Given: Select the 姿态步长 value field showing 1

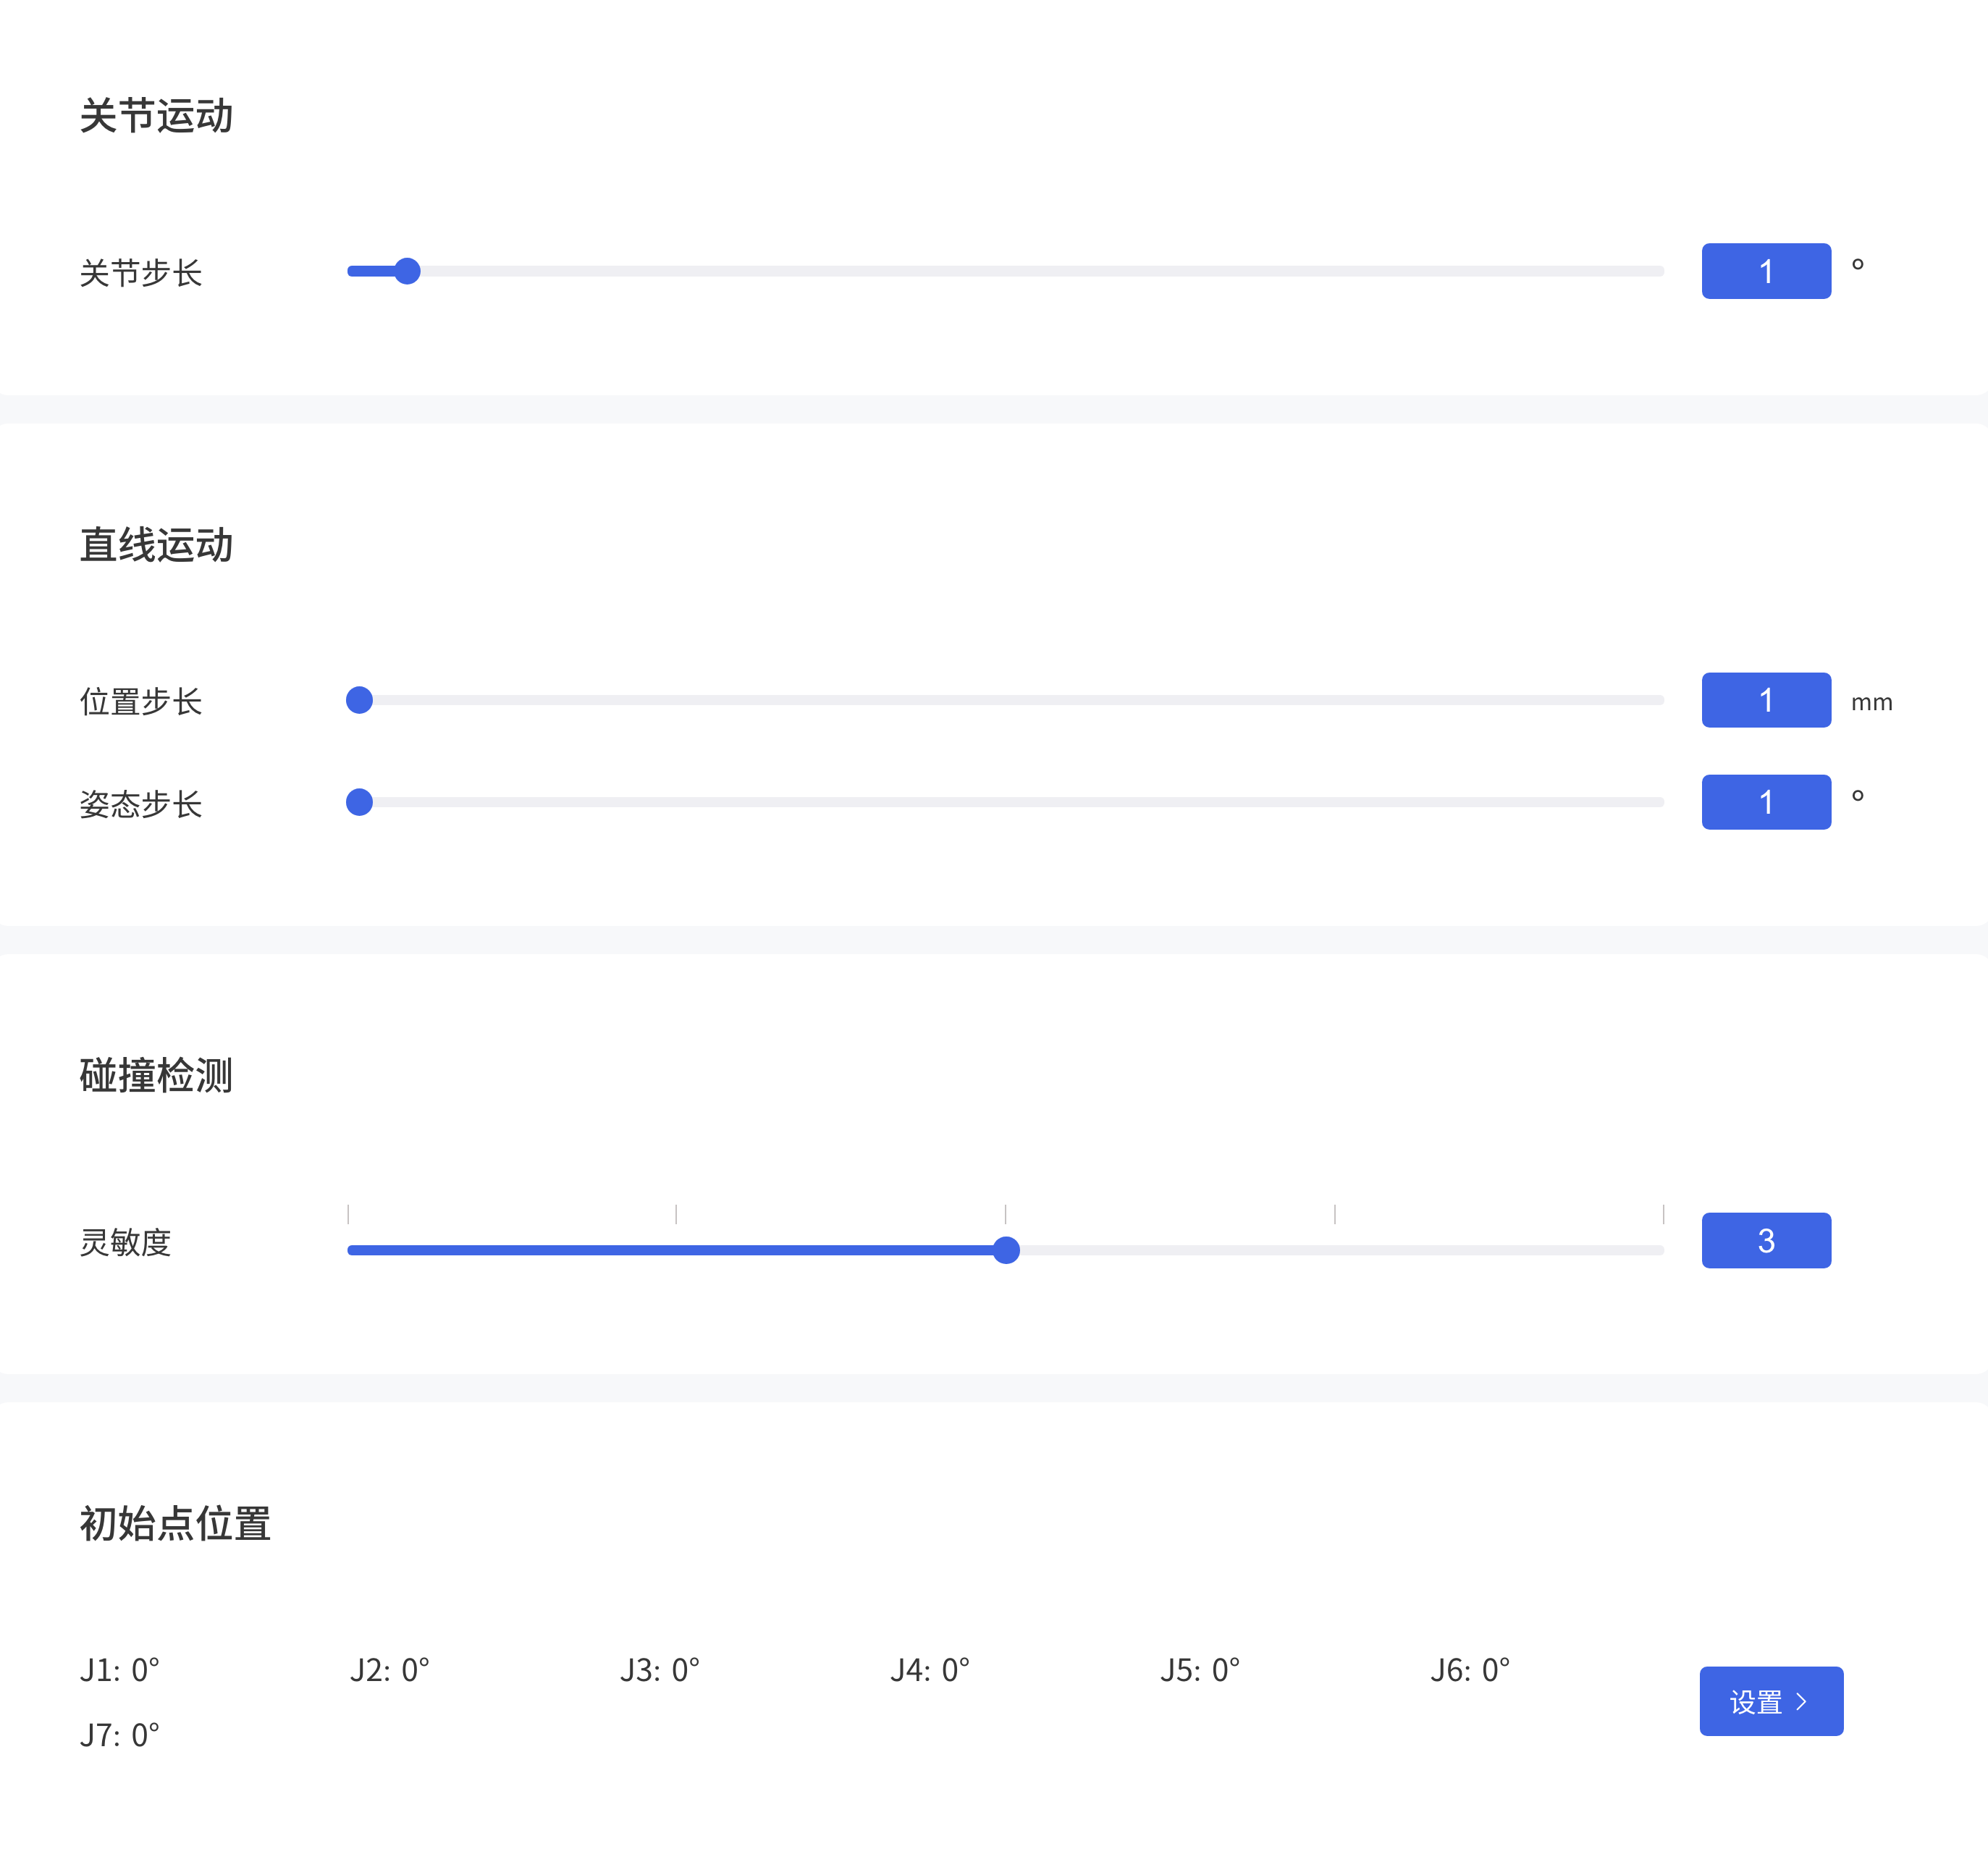Looking at the screenshot, I should pyautogui.click(x=1766, y=802).
